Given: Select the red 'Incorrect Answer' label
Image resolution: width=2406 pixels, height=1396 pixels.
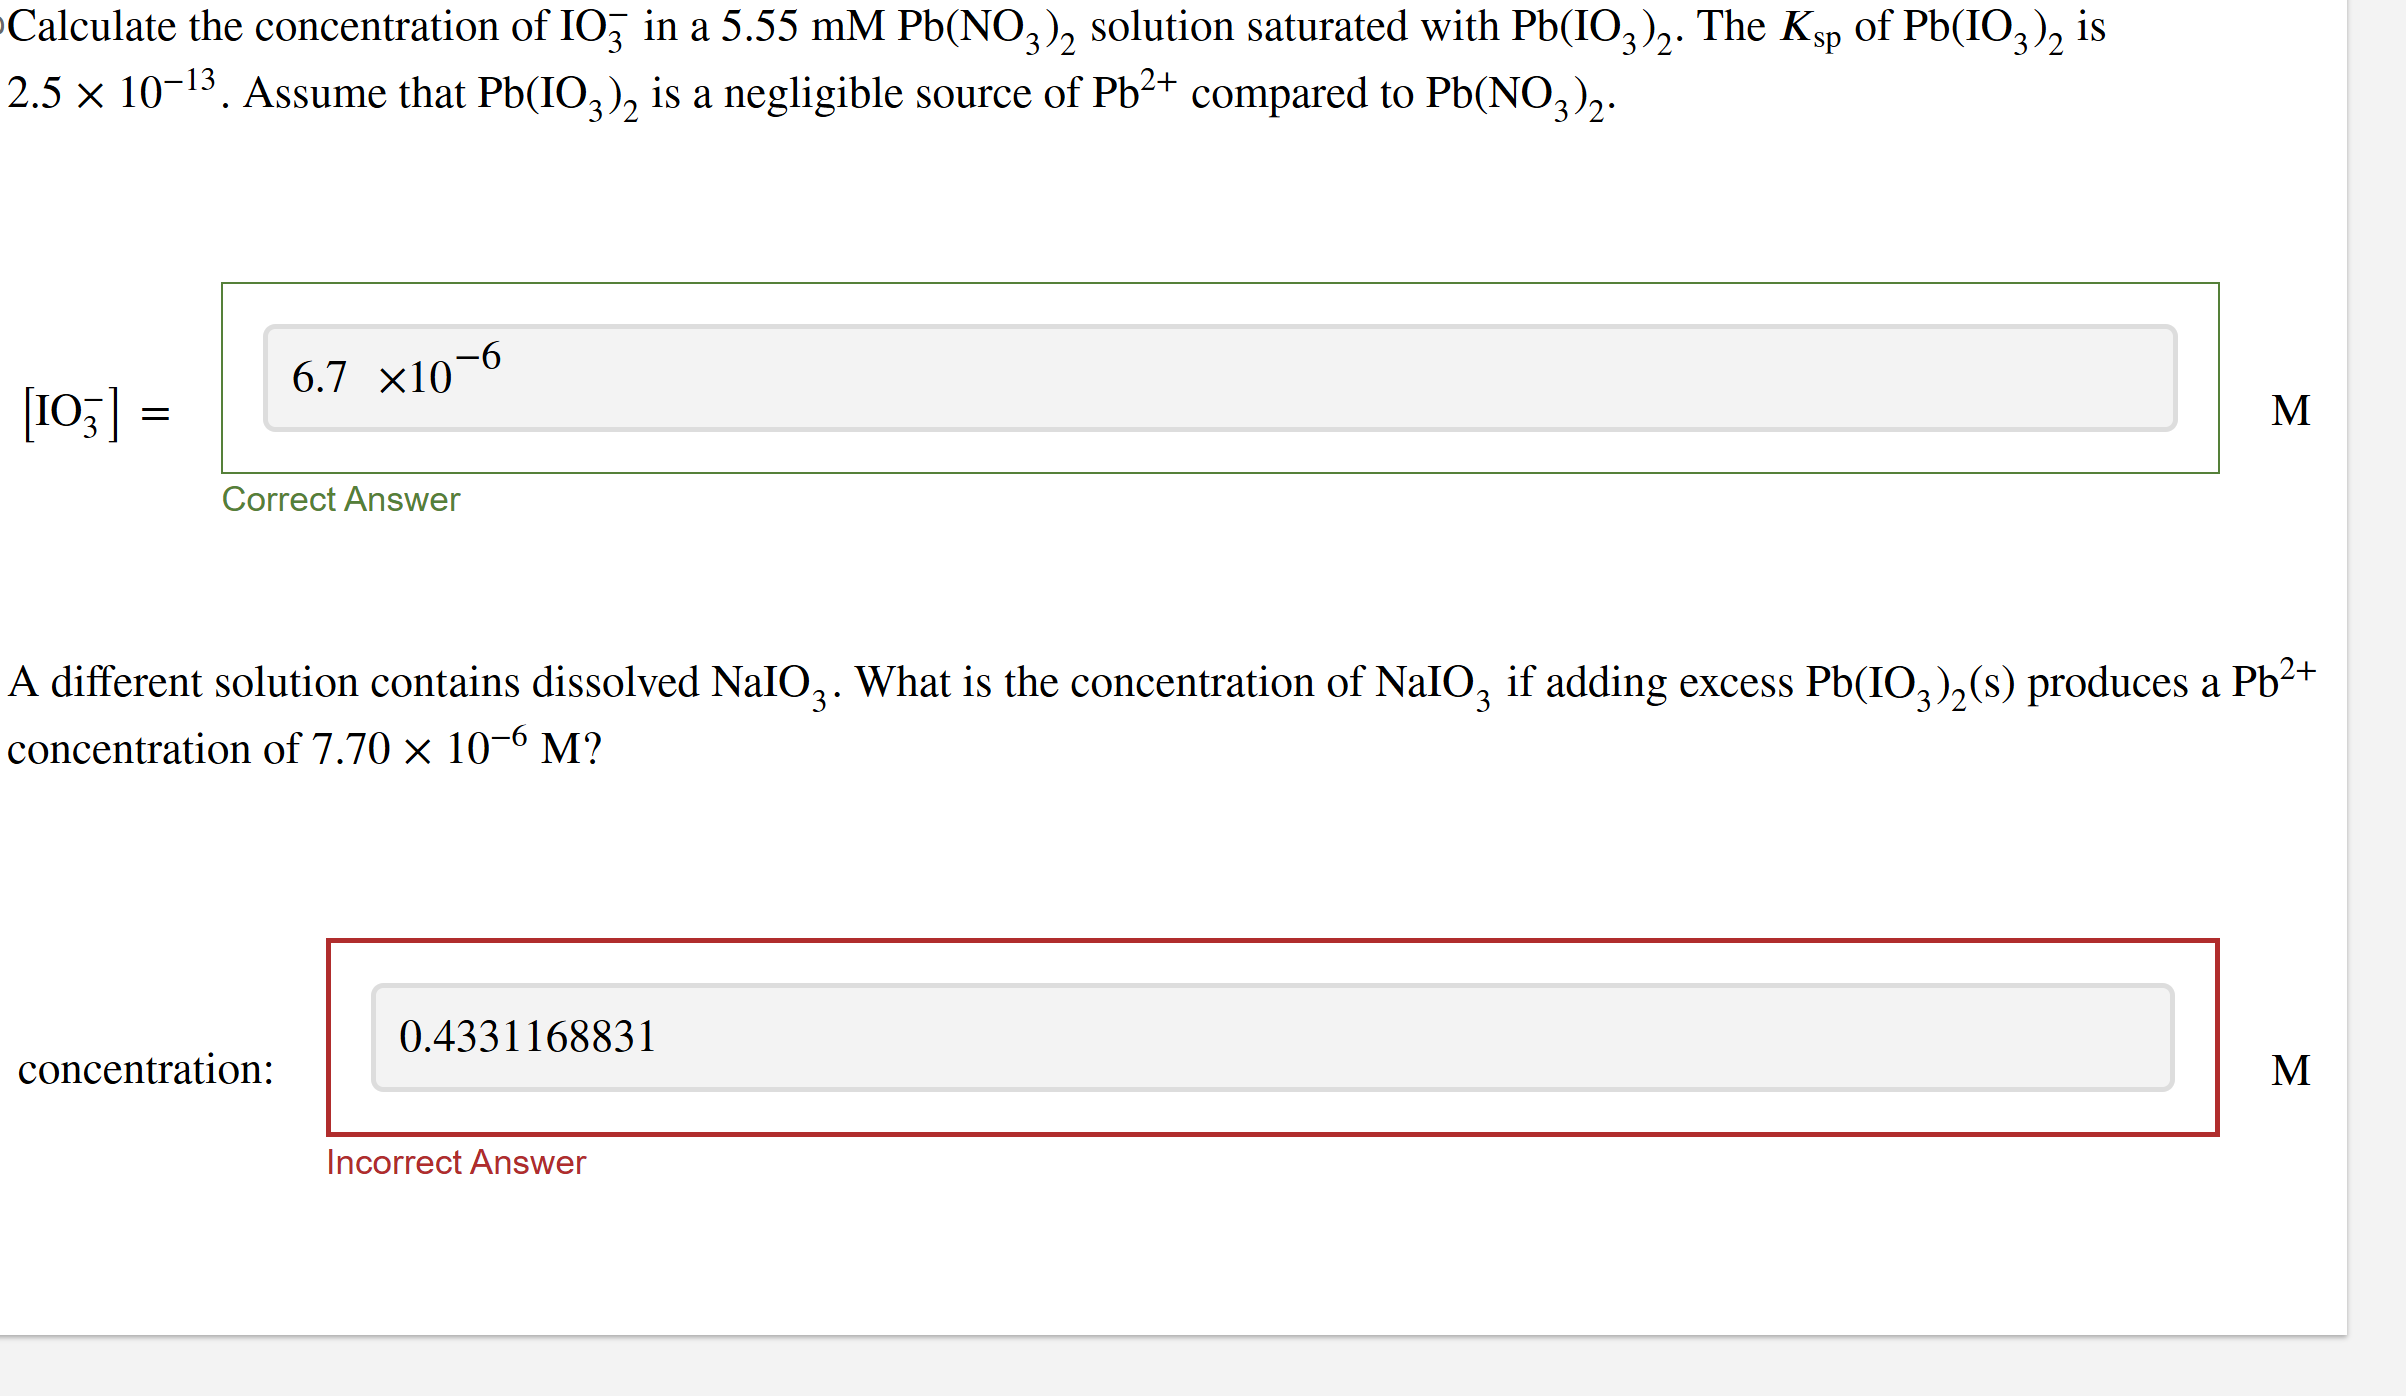Looking at the screenshot, I should click(456, 1161).
